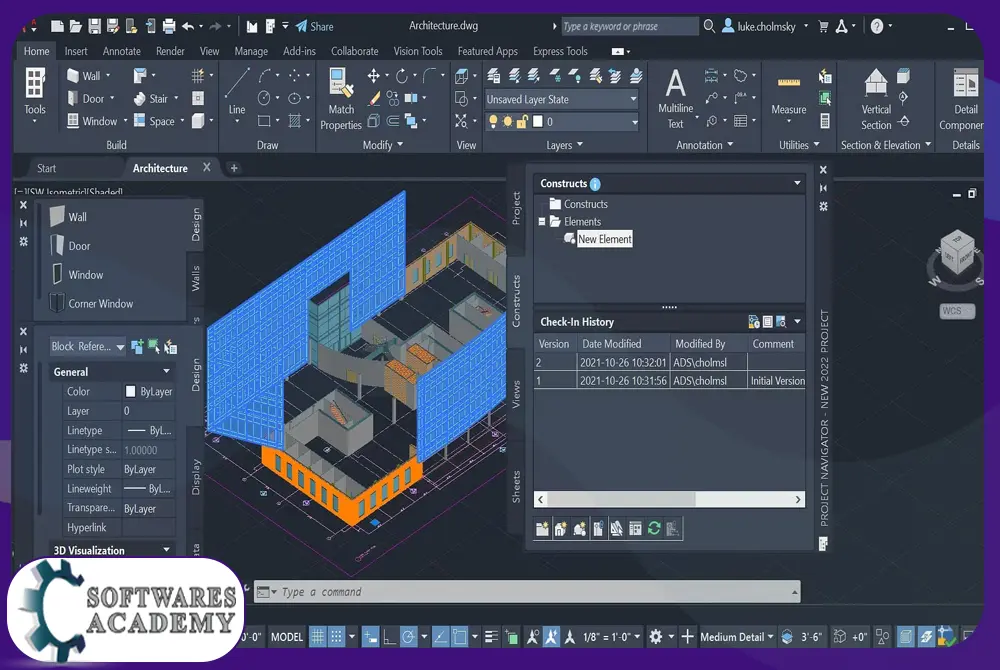The width and height of the screenshot is (1000, 670).
Task: Select the Corner Window palette tool
Action: point(92,303)
